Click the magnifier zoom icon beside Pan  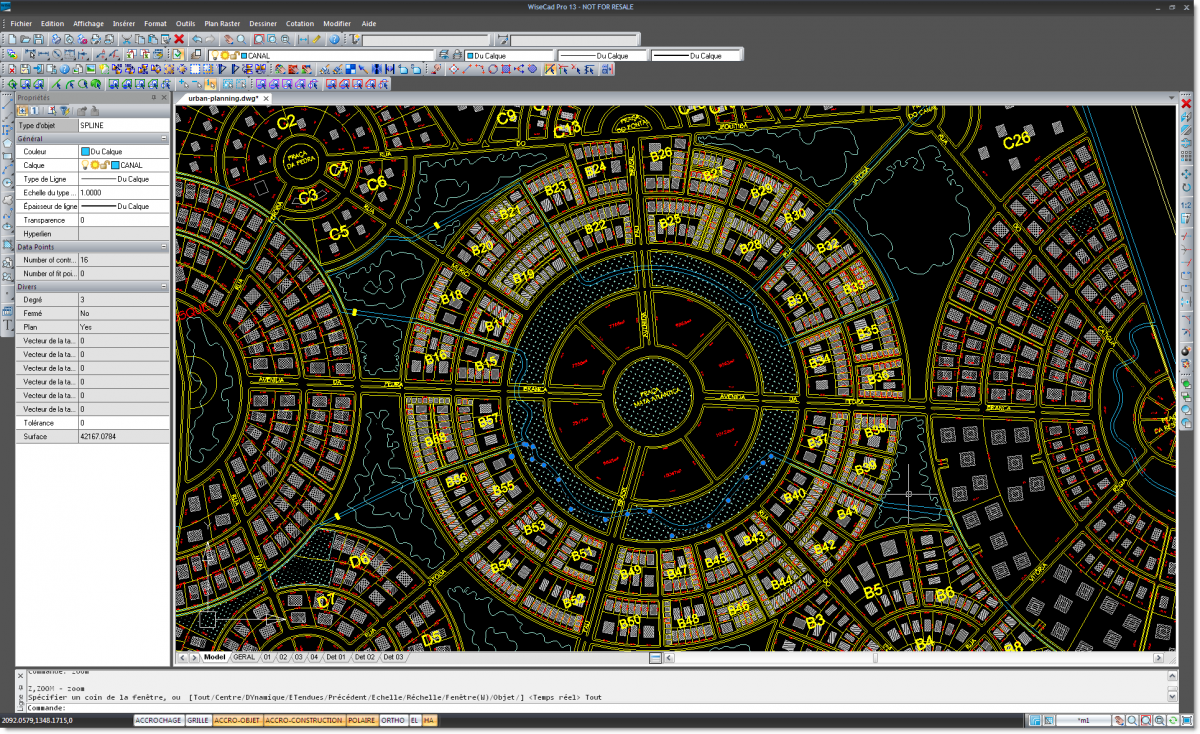241,39
